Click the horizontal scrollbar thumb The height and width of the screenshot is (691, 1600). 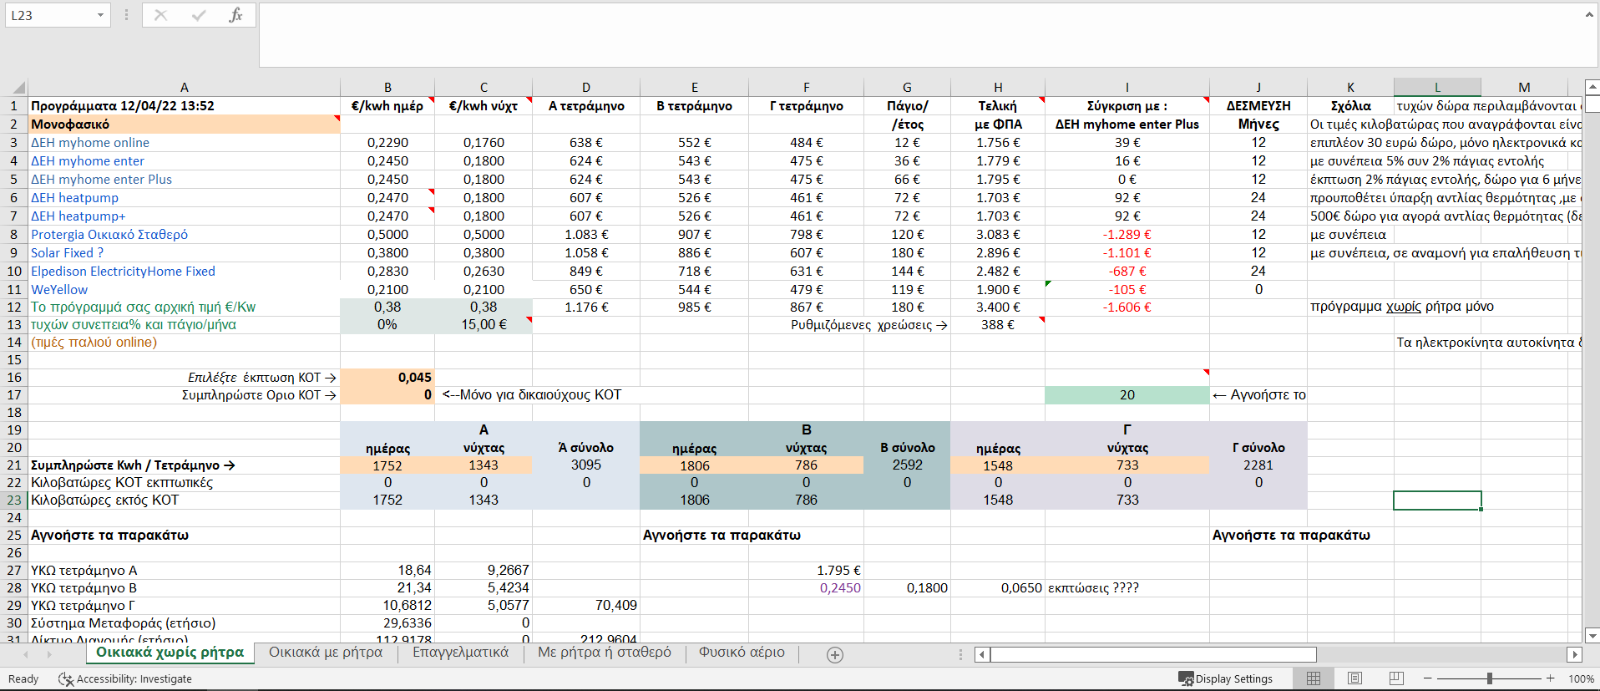point(1153,654)
